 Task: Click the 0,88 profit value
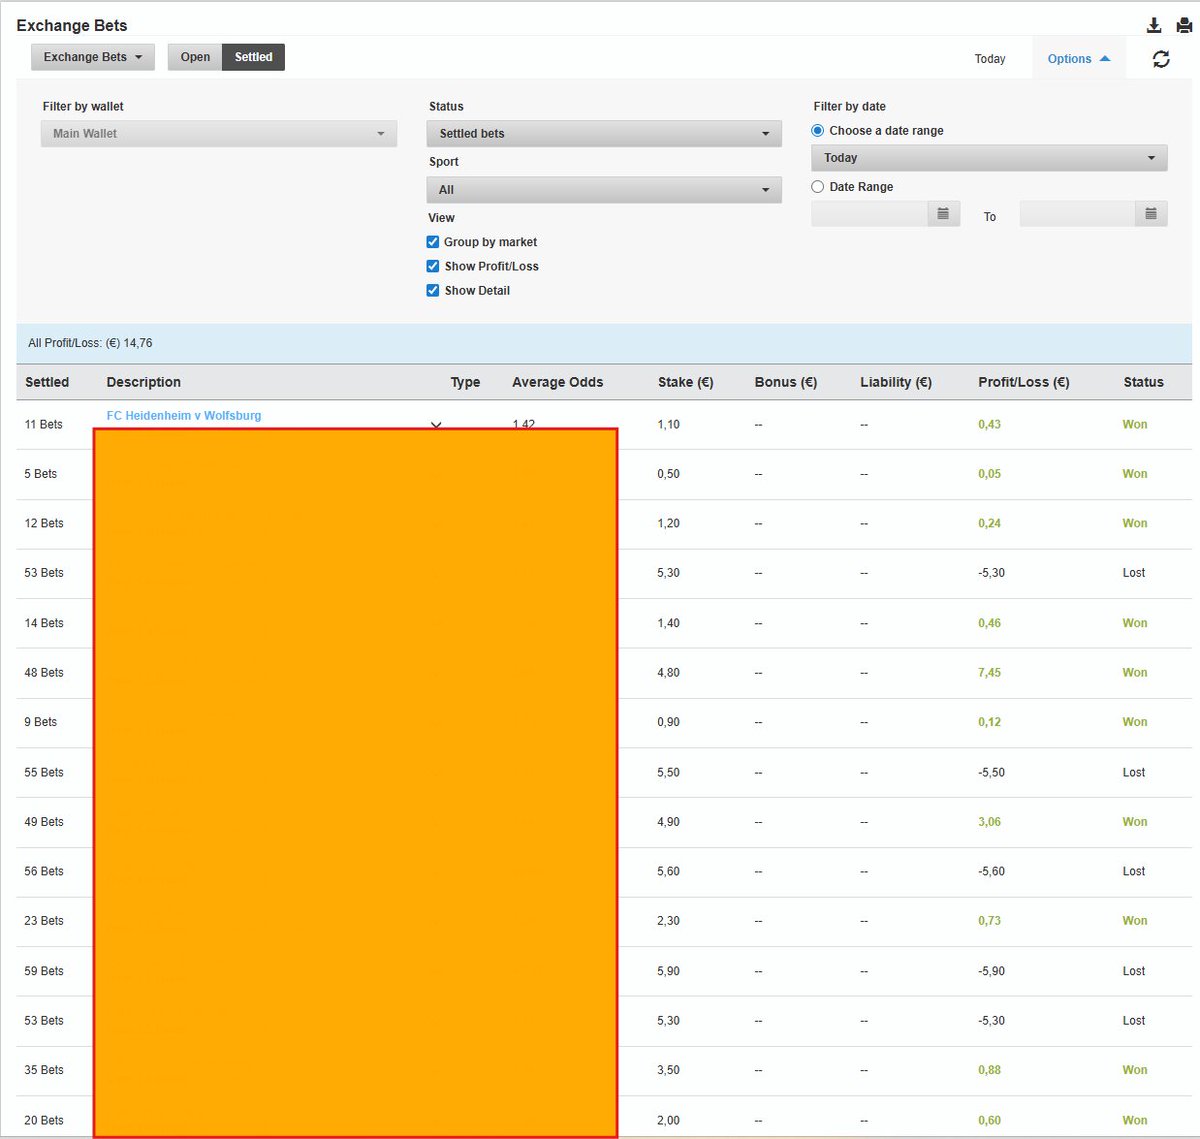989,1070
